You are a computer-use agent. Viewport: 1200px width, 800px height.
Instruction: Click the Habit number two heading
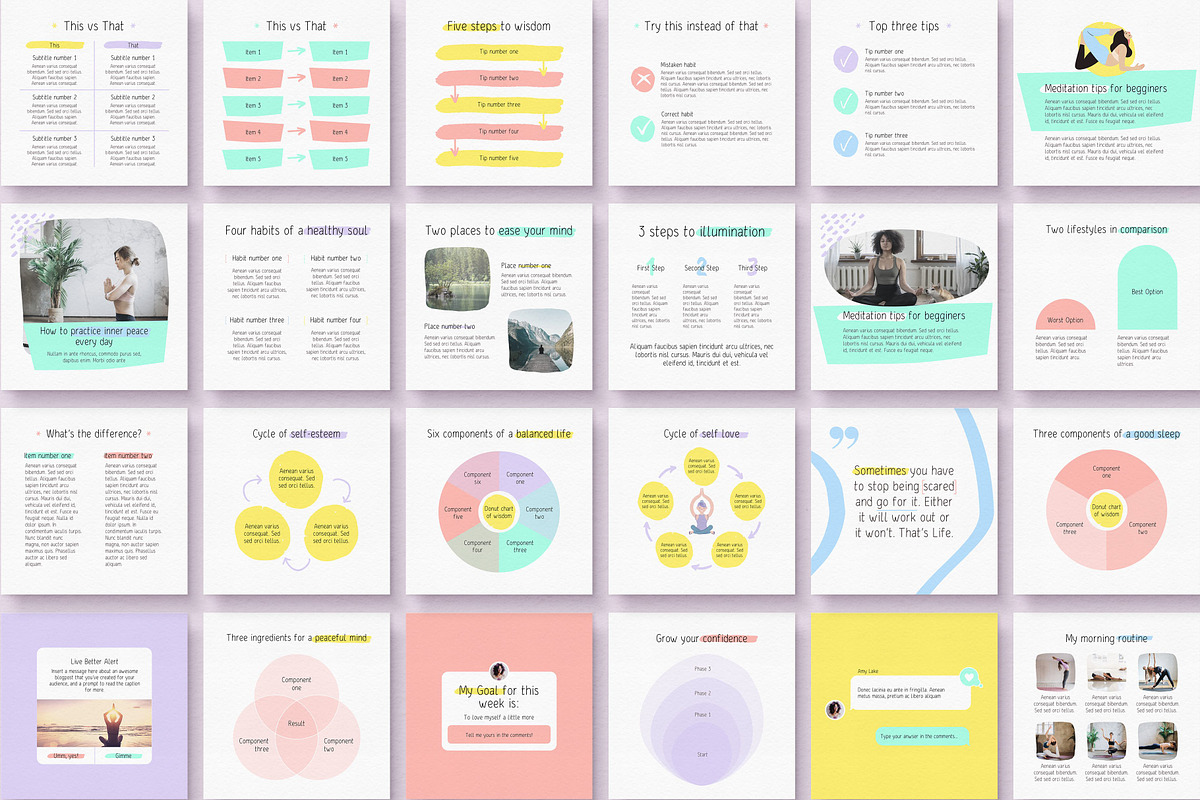pyautogui.click(x=336, y=259)
